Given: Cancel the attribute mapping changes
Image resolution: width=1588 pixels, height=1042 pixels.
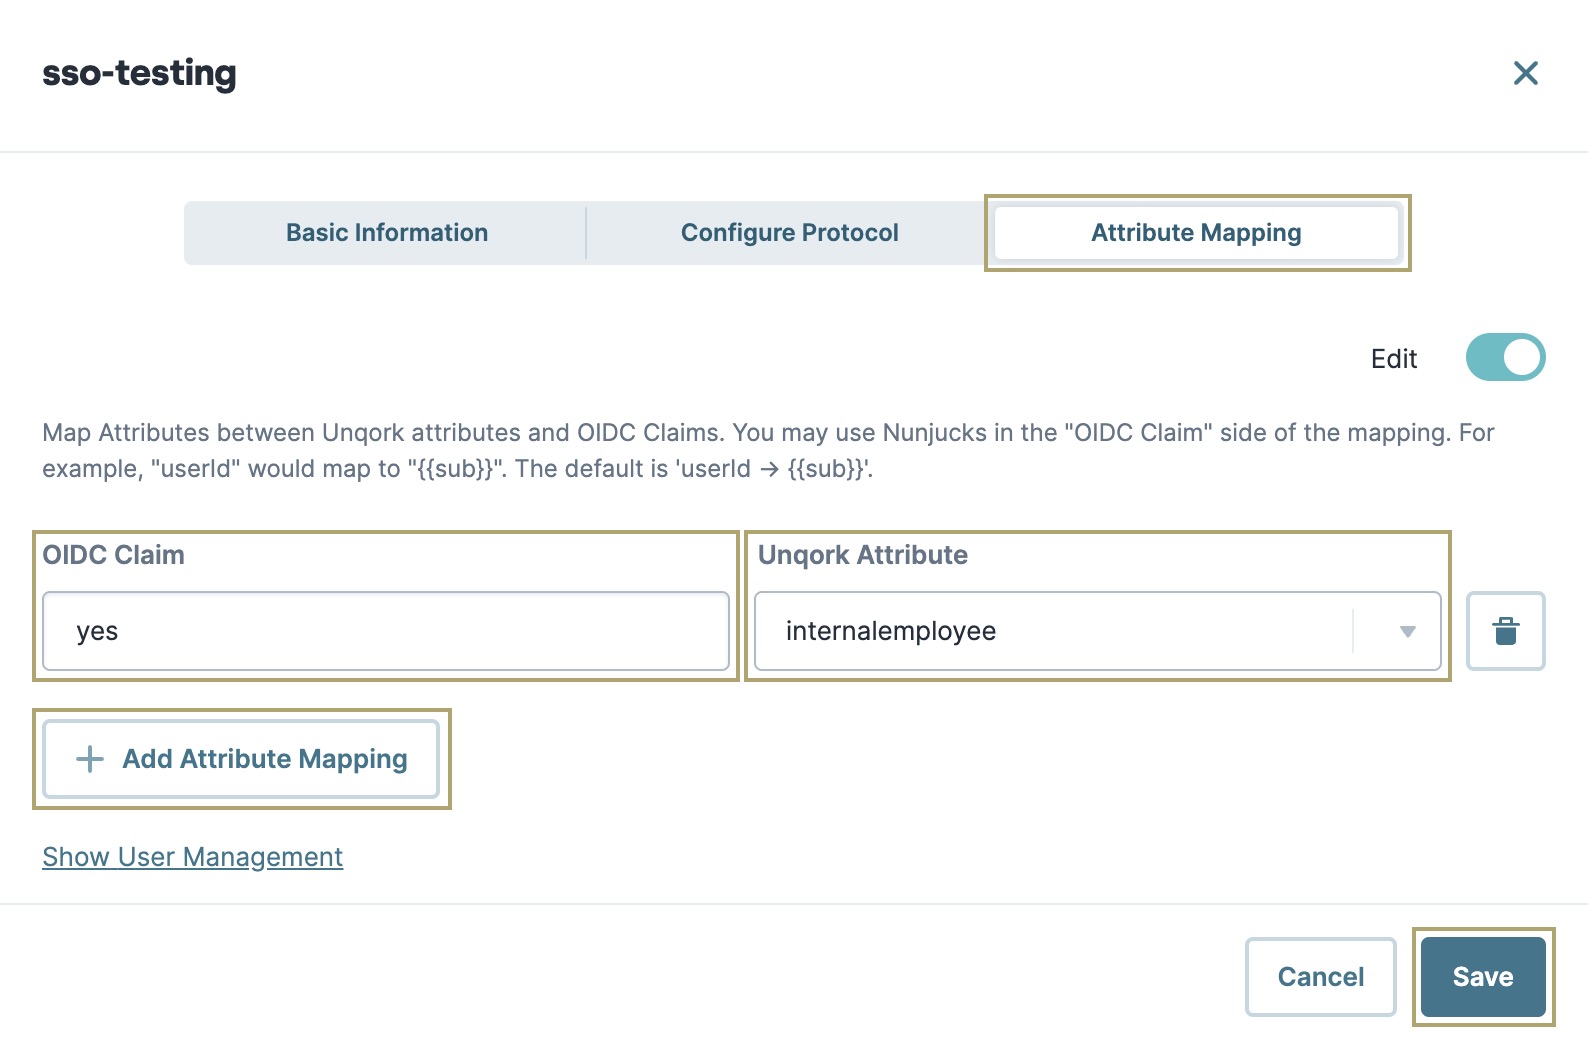Looking at the screenshot, I should click(1320, 977).
